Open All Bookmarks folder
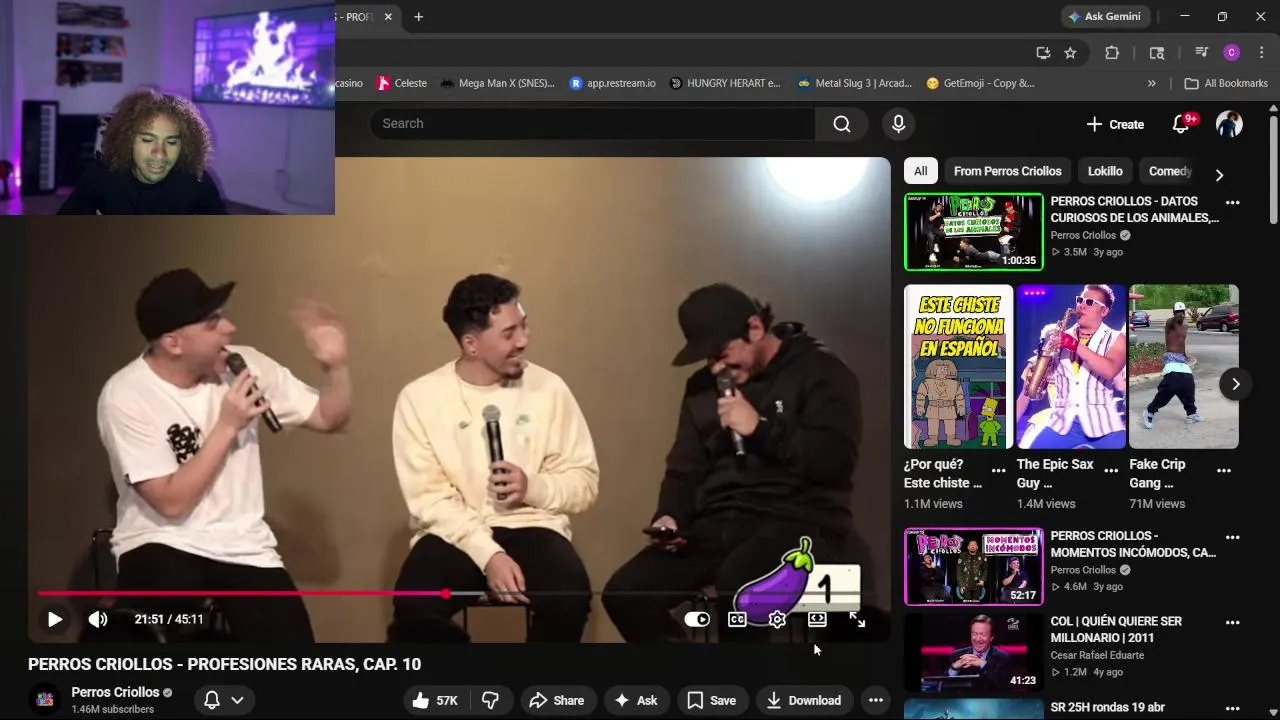 click(1226, 83)
